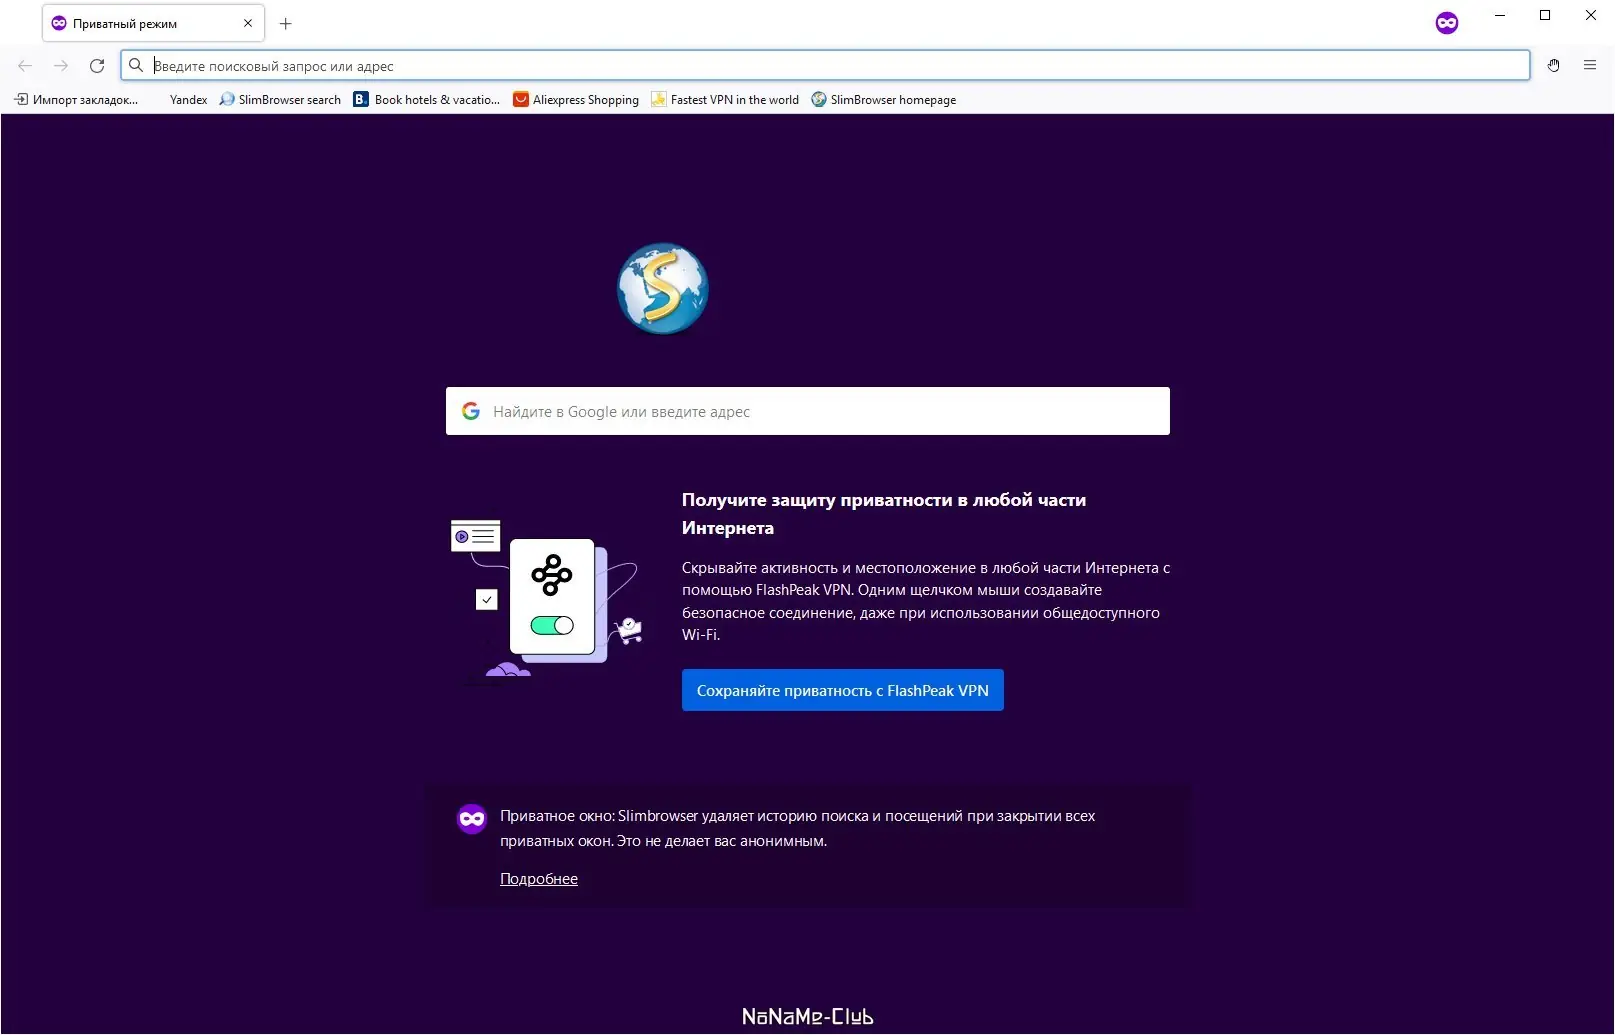Open the SlimBrowser search bookmark
The height and width of the screenshot is (1035, 1615).
click(280, 100)
